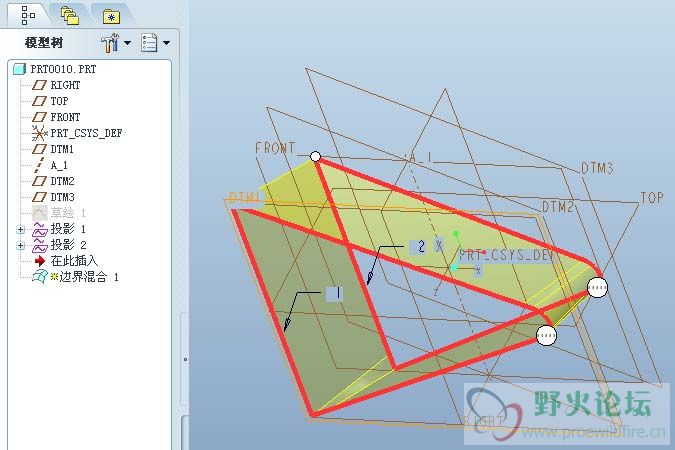This screenshot has width=675, height=450.
Task: Click the projection icon beside 投影 2
Action: [40, 245]
